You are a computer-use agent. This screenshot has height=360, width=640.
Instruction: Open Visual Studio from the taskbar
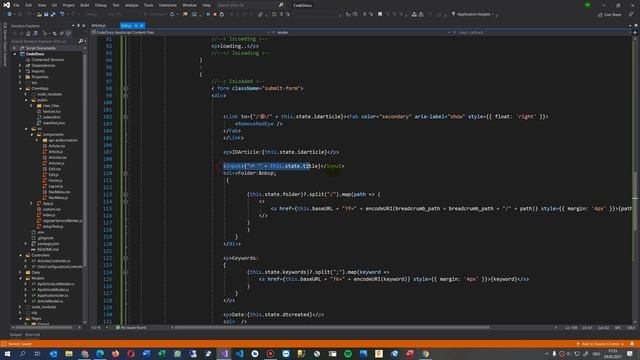[x=224, y=353]
